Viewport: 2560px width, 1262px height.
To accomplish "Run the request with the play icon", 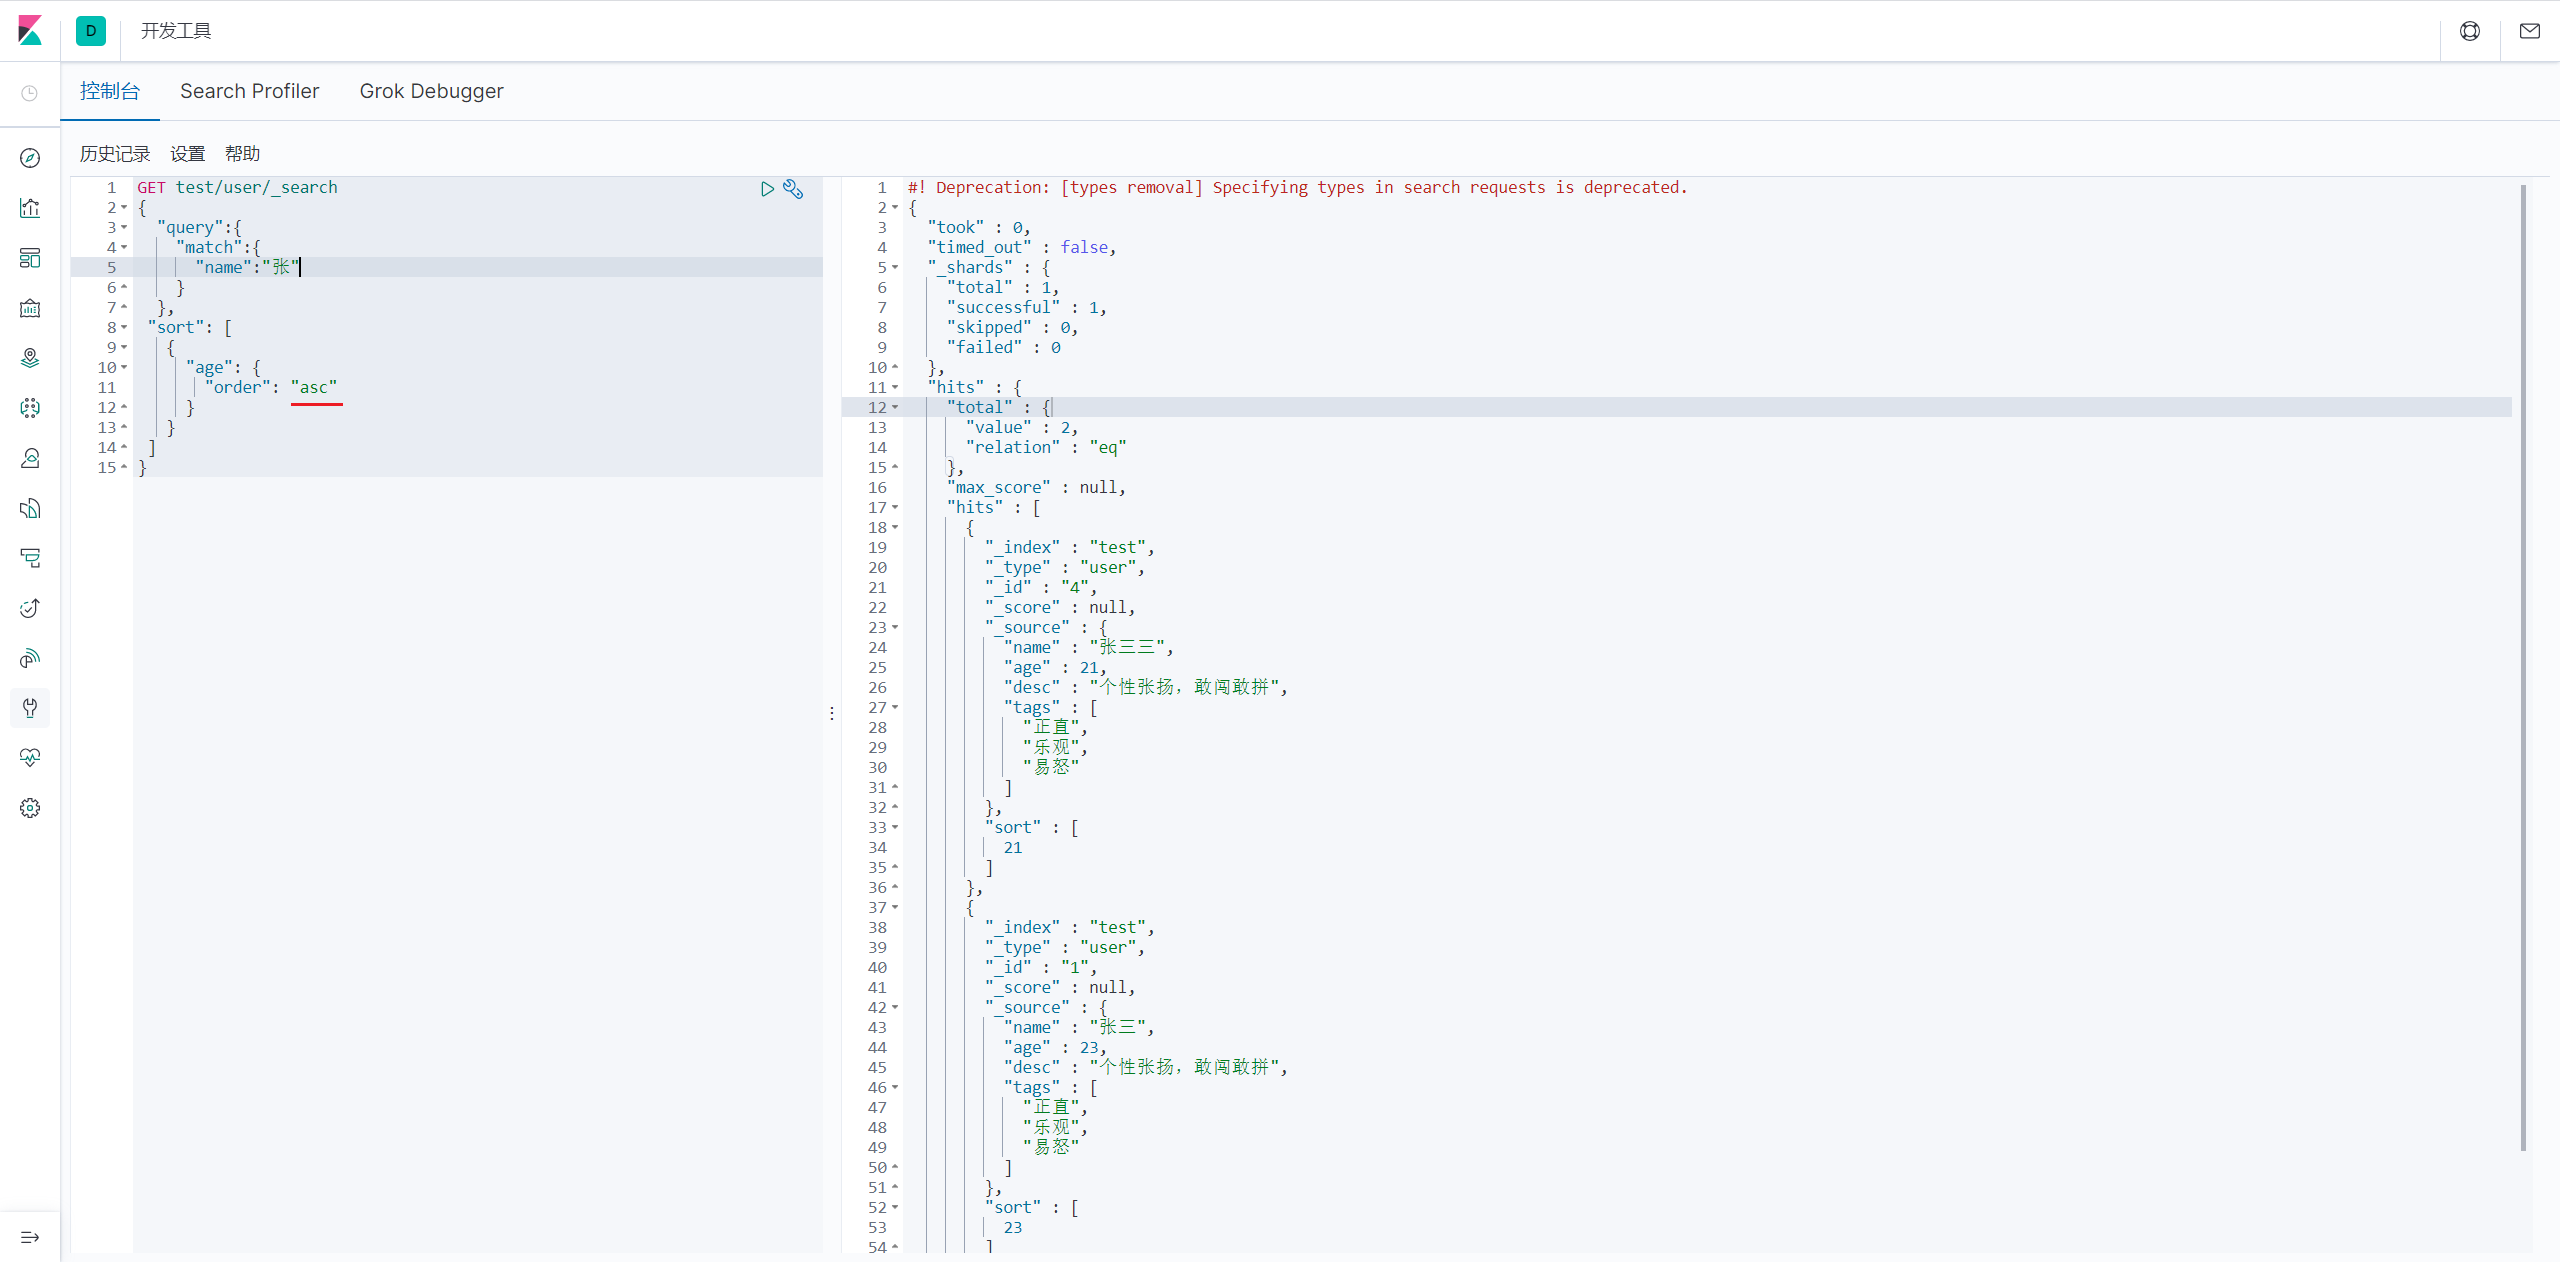I will tap(767, 189).
